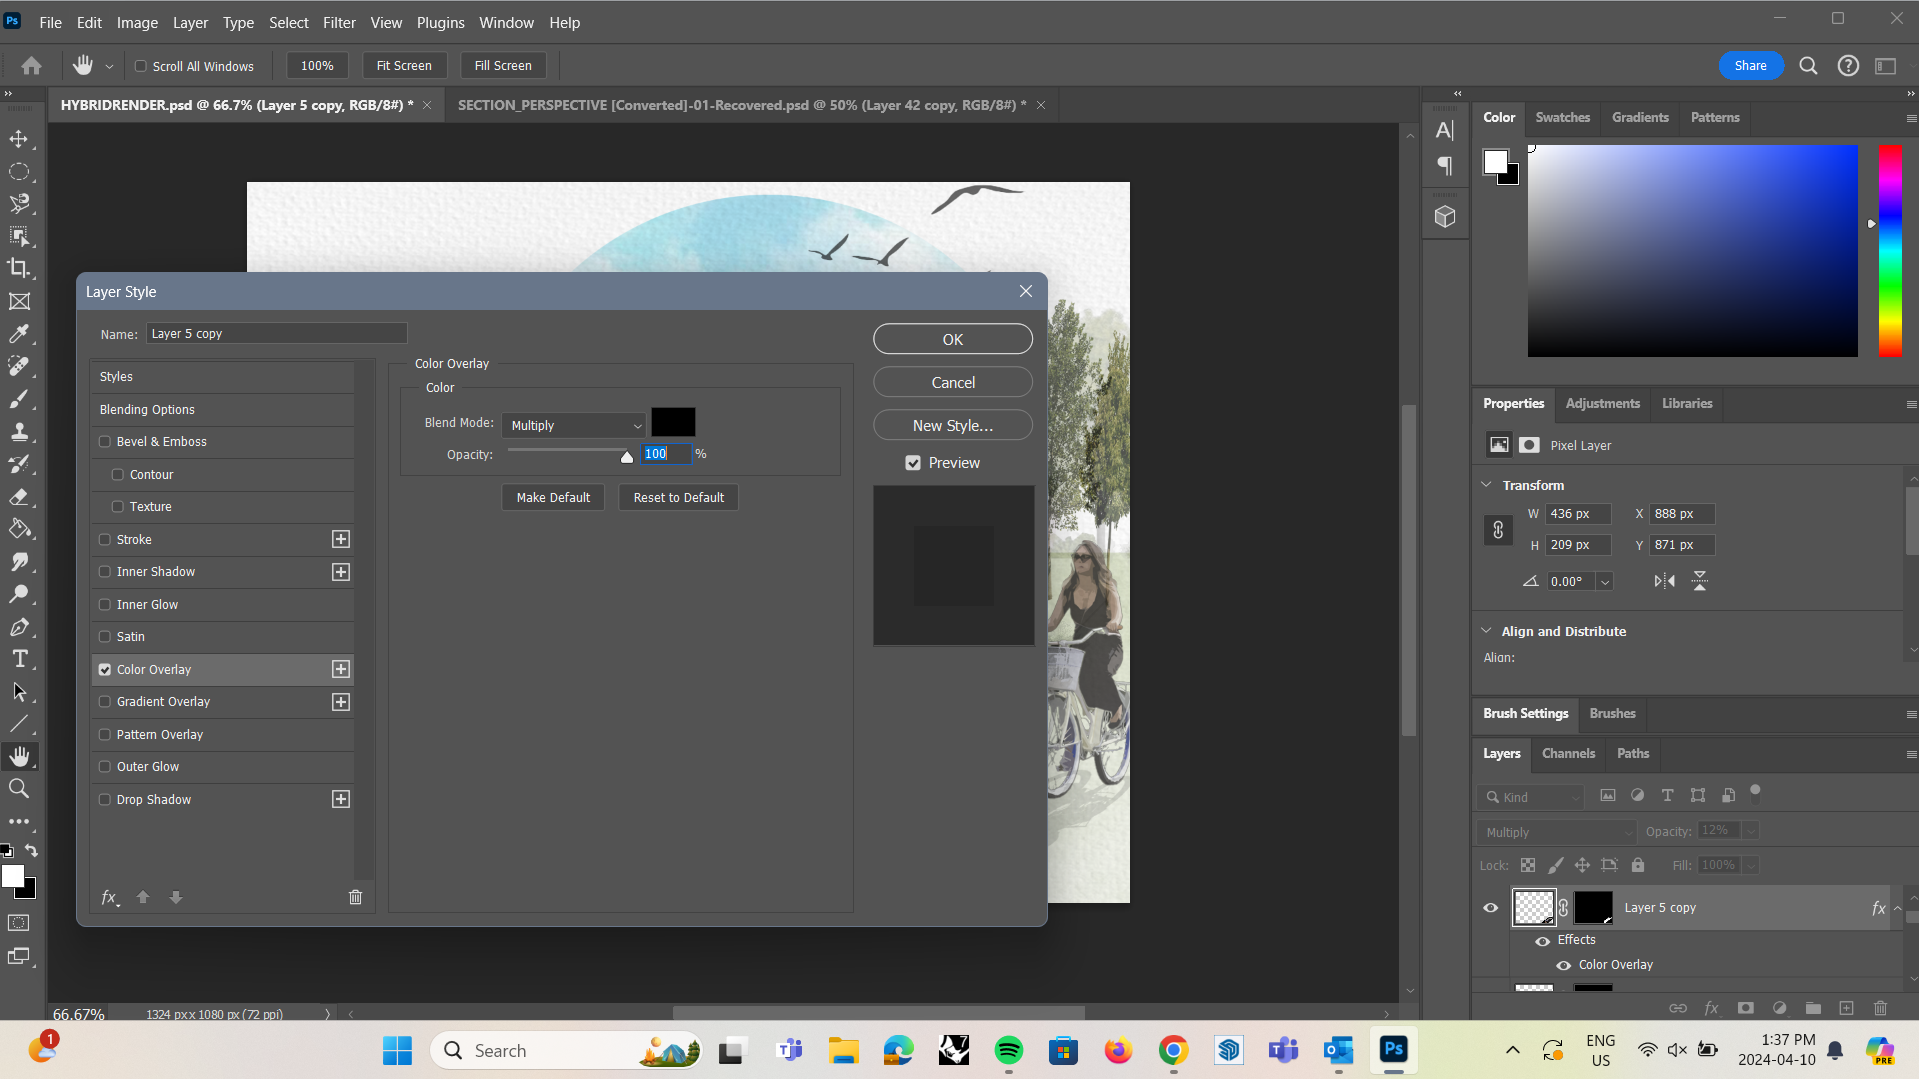The image size is (1919, 1079).
Task: Uncheck the Preview checkbox
Action: (913, 462)
